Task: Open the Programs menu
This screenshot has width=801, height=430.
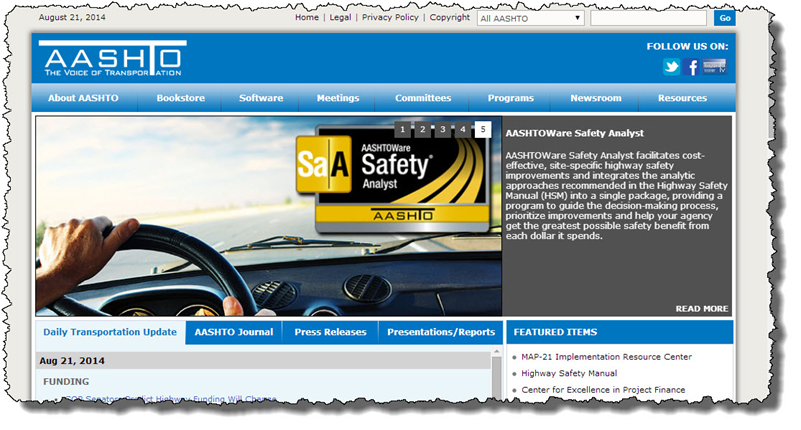Action: coord(510,98)
